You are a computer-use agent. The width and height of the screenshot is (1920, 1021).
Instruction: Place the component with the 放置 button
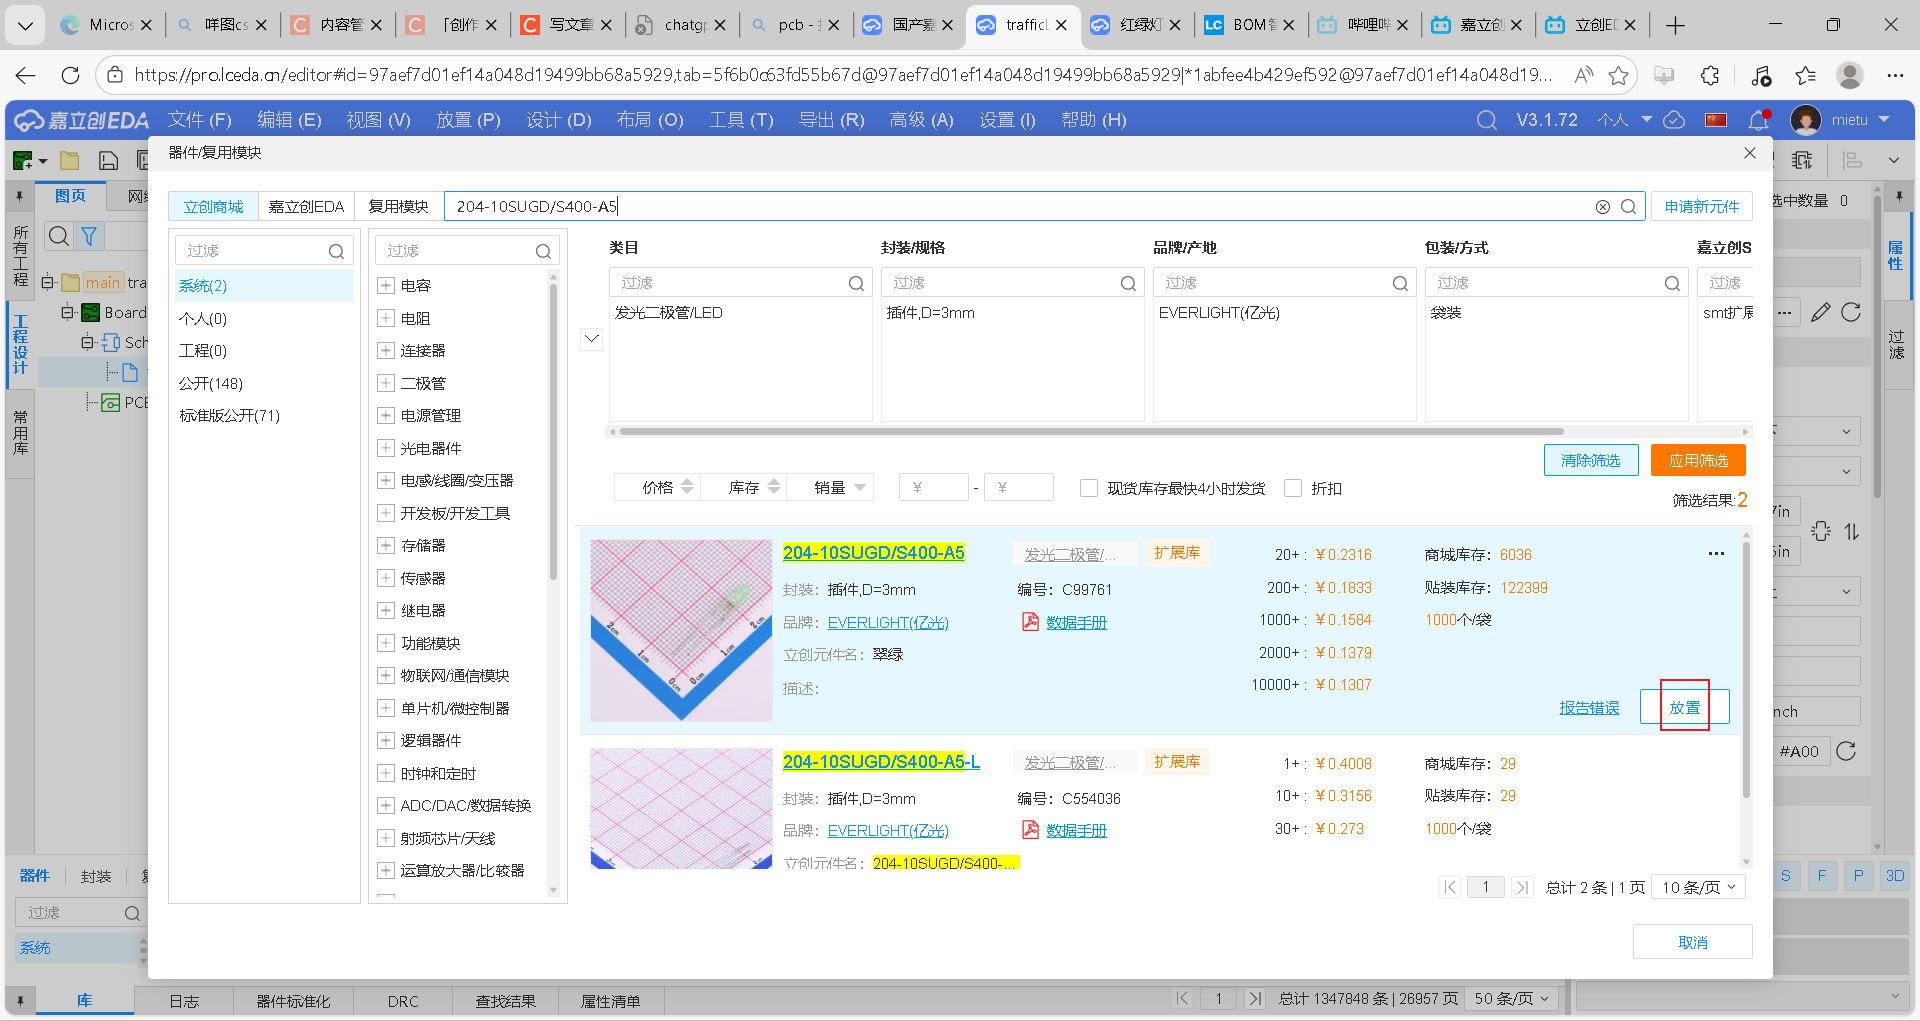click(1683, 706)
